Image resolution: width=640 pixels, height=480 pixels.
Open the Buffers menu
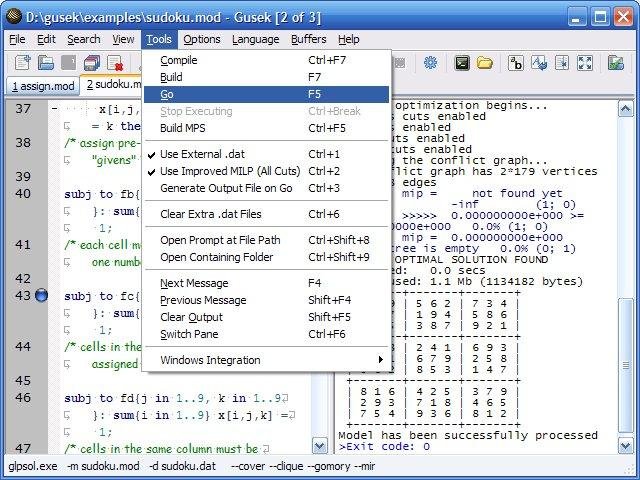pyautogui.click(x=309, y=39)
